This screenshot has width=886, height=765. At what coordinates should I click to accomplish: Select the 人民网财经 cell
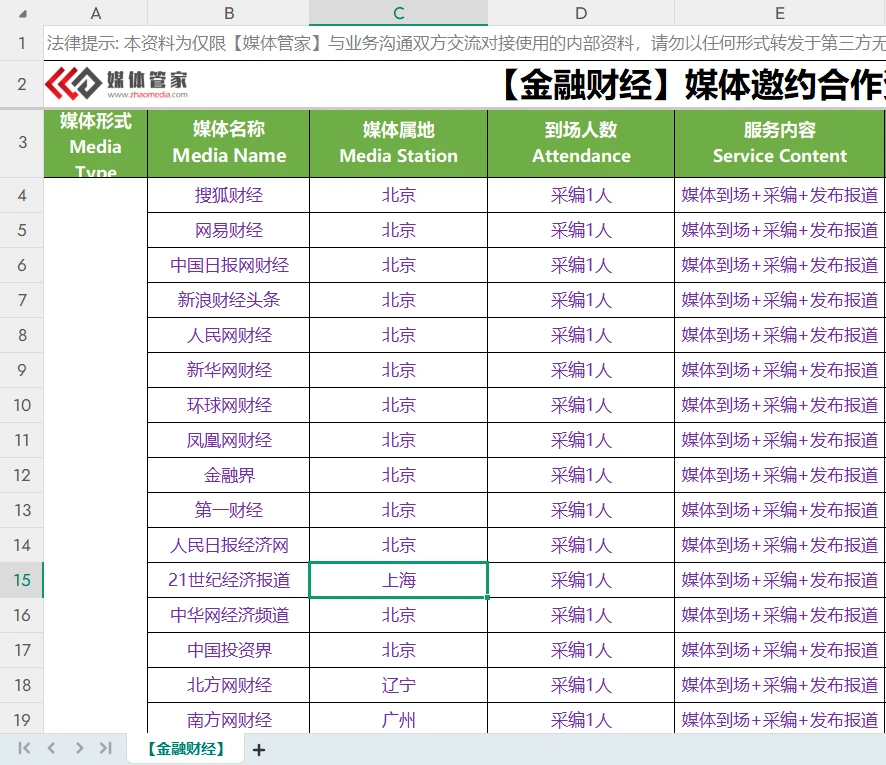[228, 335]
